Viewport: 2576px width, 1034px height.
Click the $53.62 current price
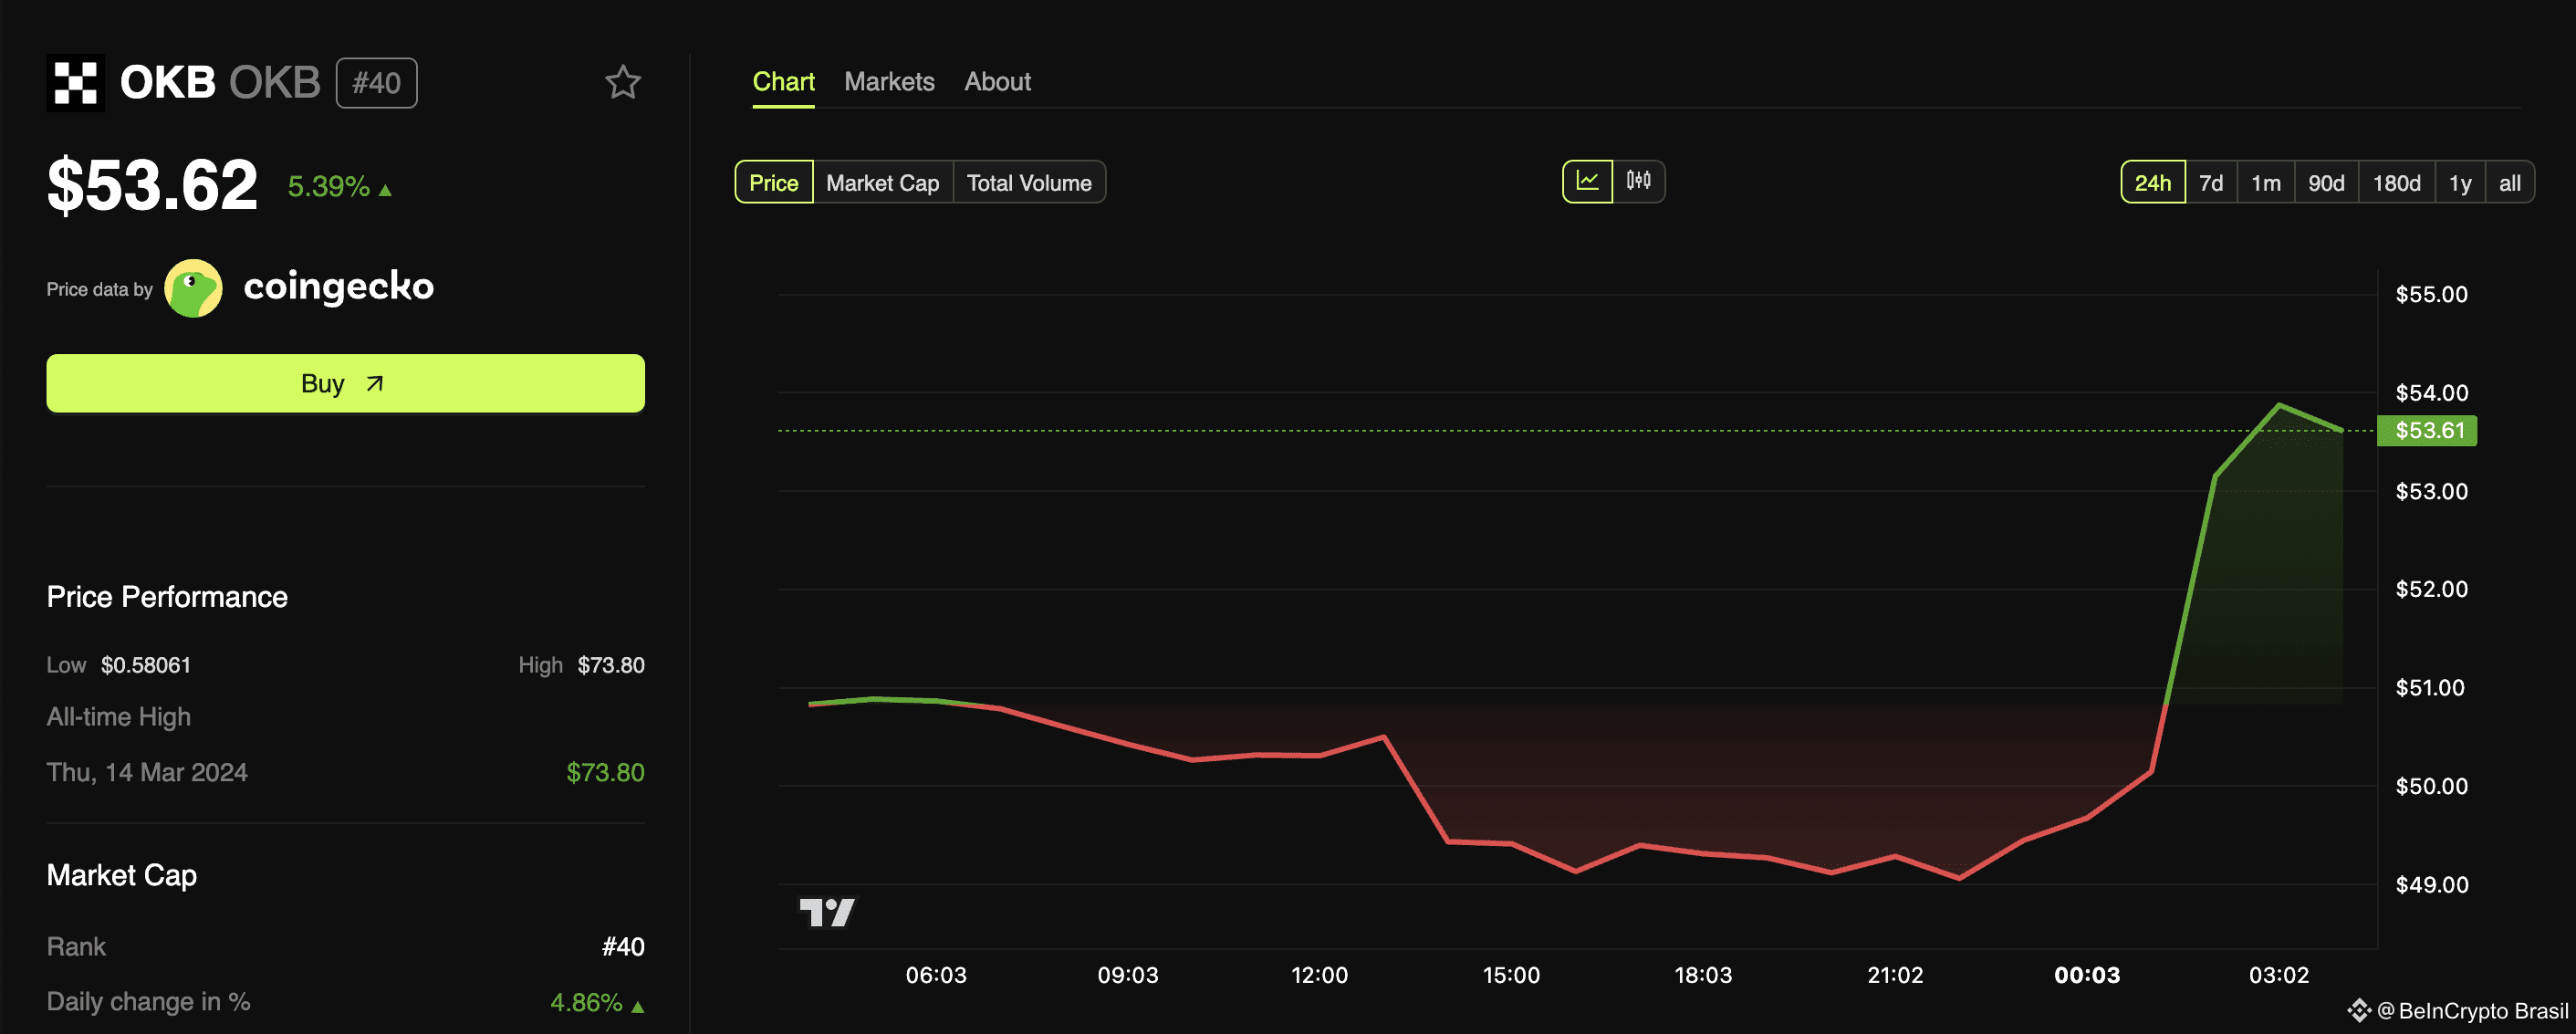[x=152, y=185]
